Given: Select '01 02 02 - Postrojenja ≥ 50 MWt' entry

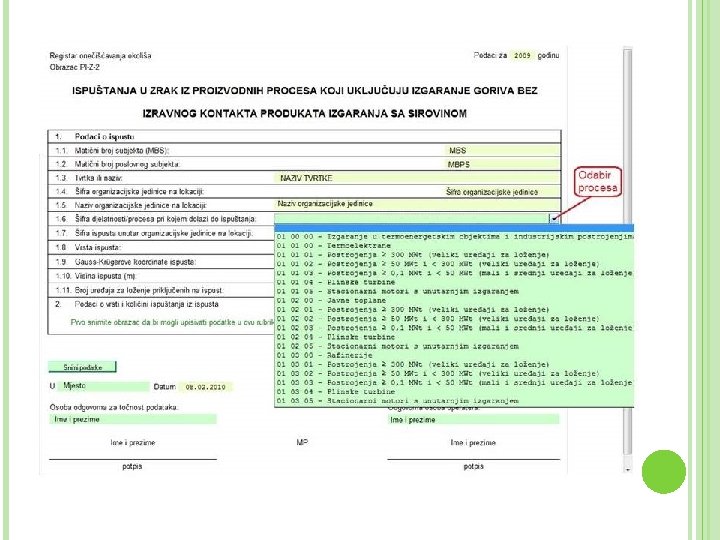Looking at the screenshot, I should pos(455,319).
